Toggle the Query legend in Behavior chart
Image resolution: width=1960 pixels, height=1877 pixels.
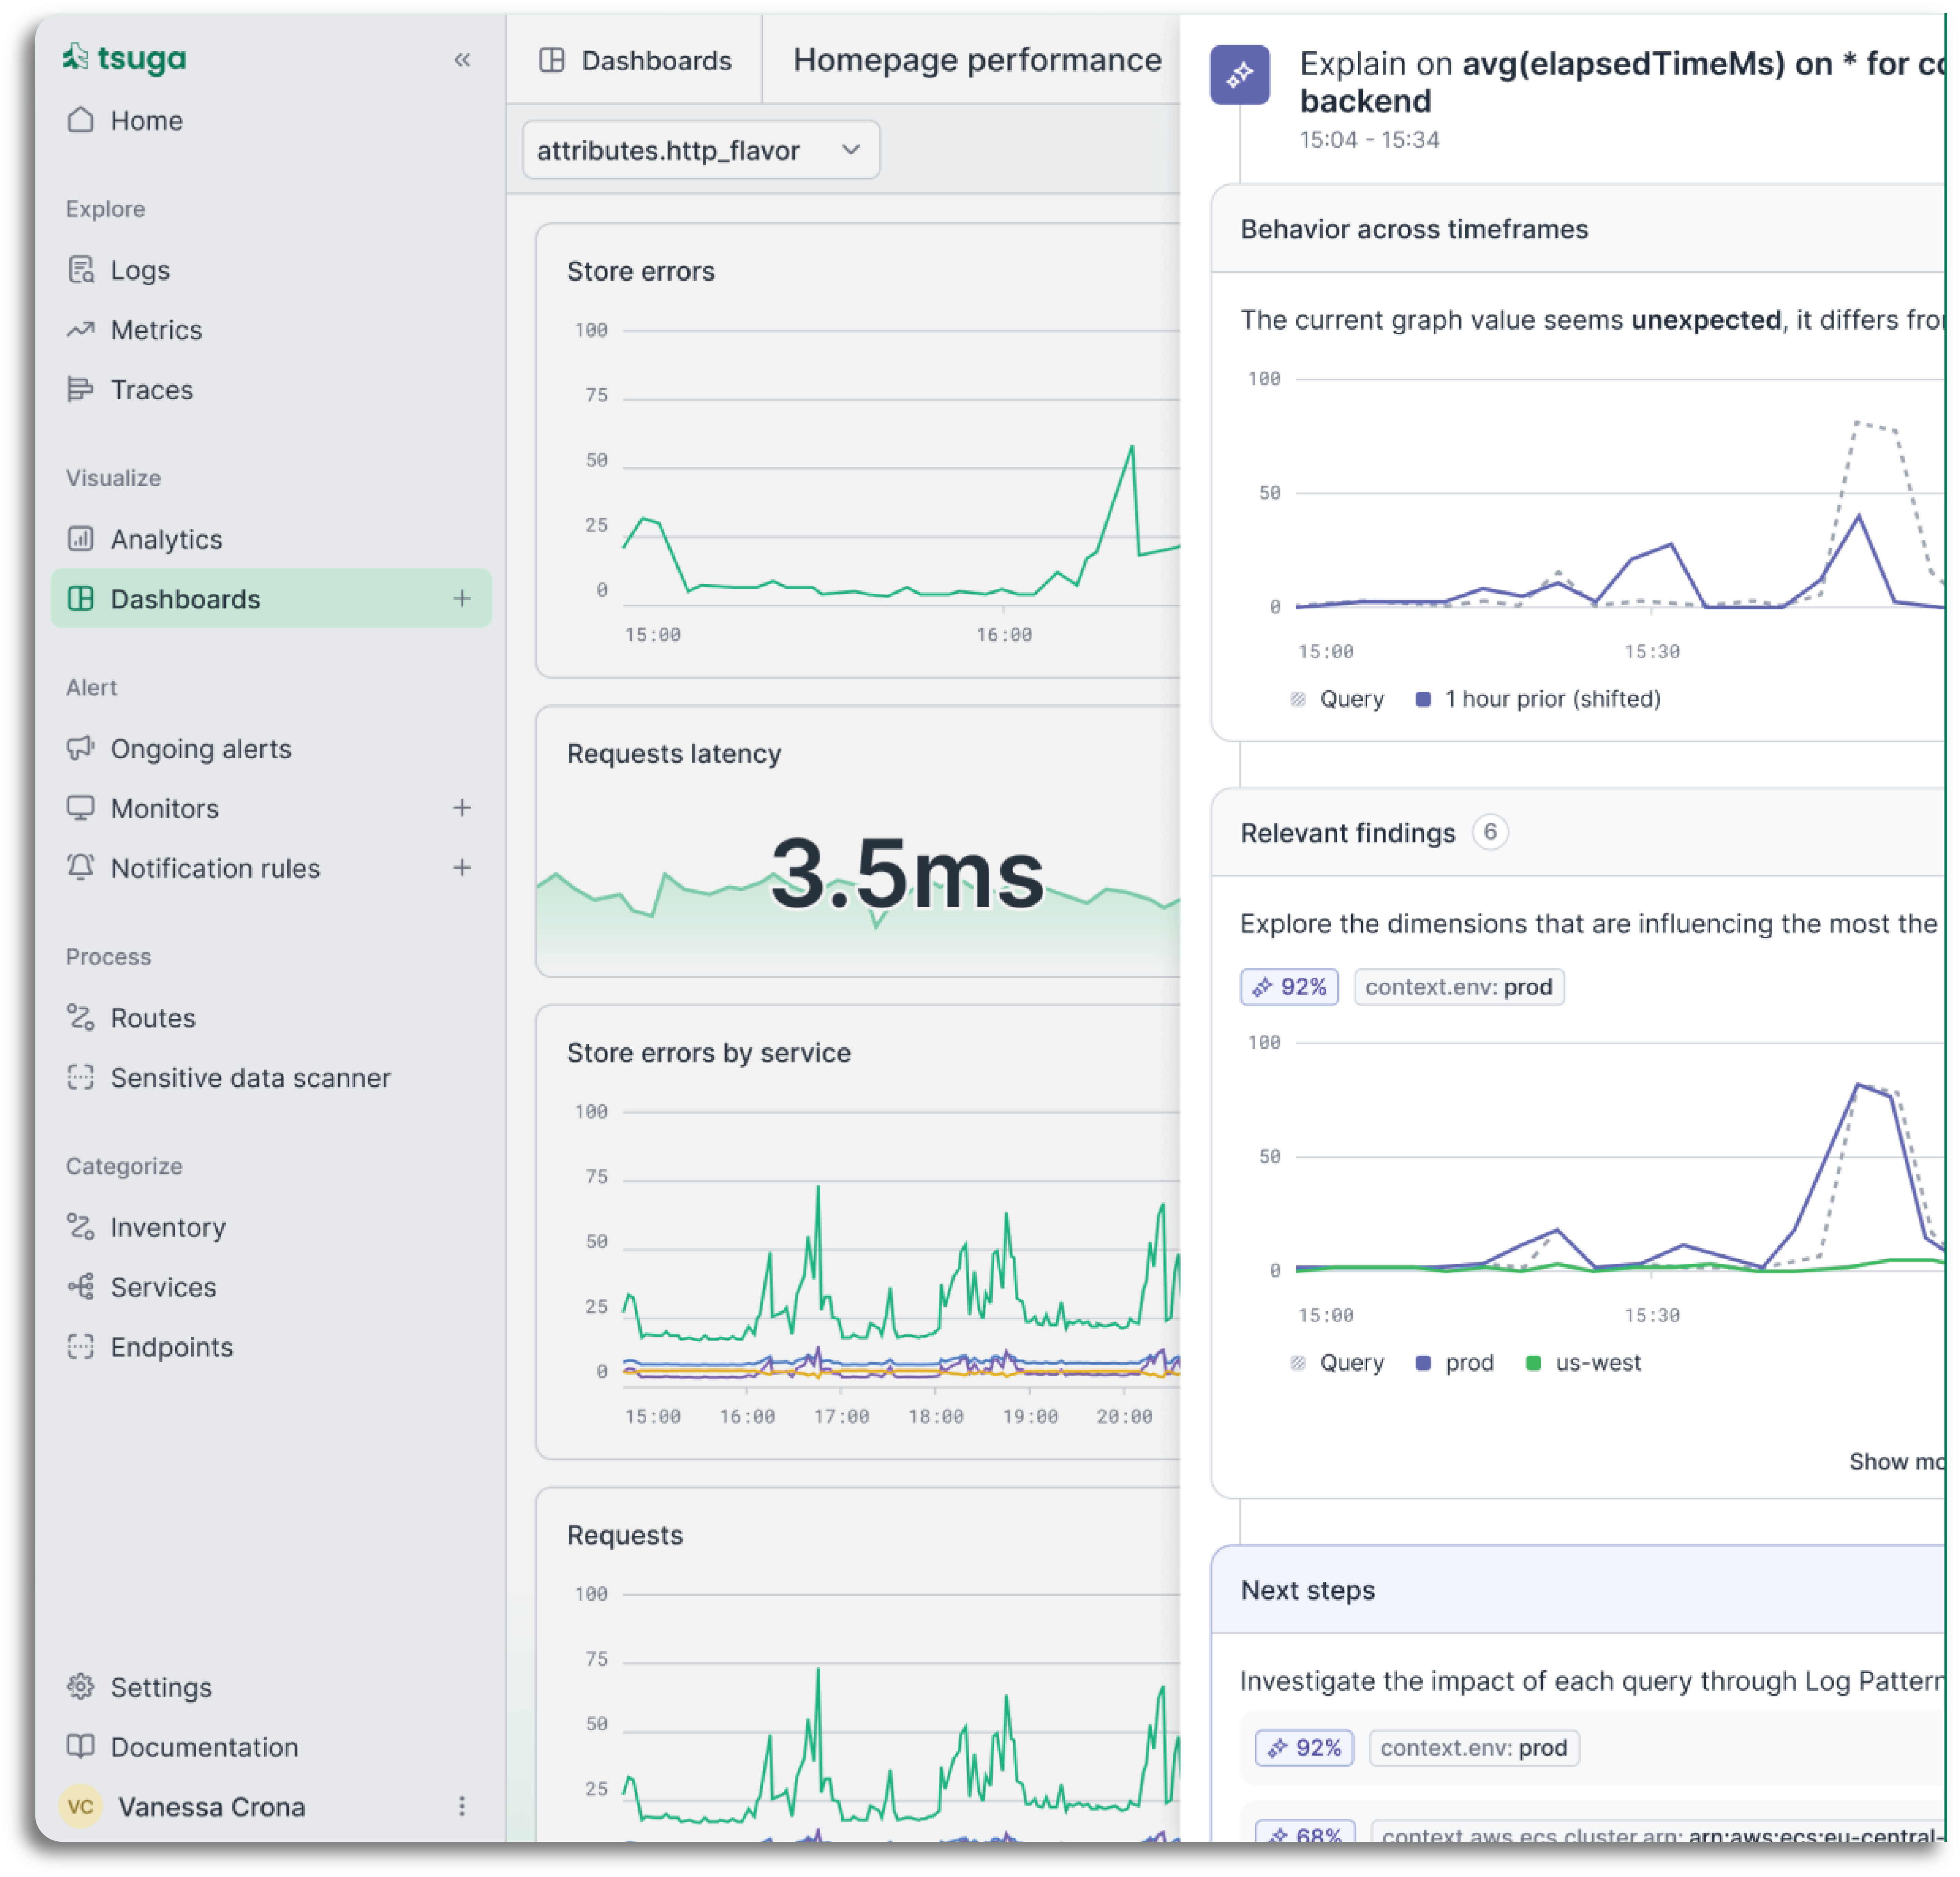[x=1338, y=700]
